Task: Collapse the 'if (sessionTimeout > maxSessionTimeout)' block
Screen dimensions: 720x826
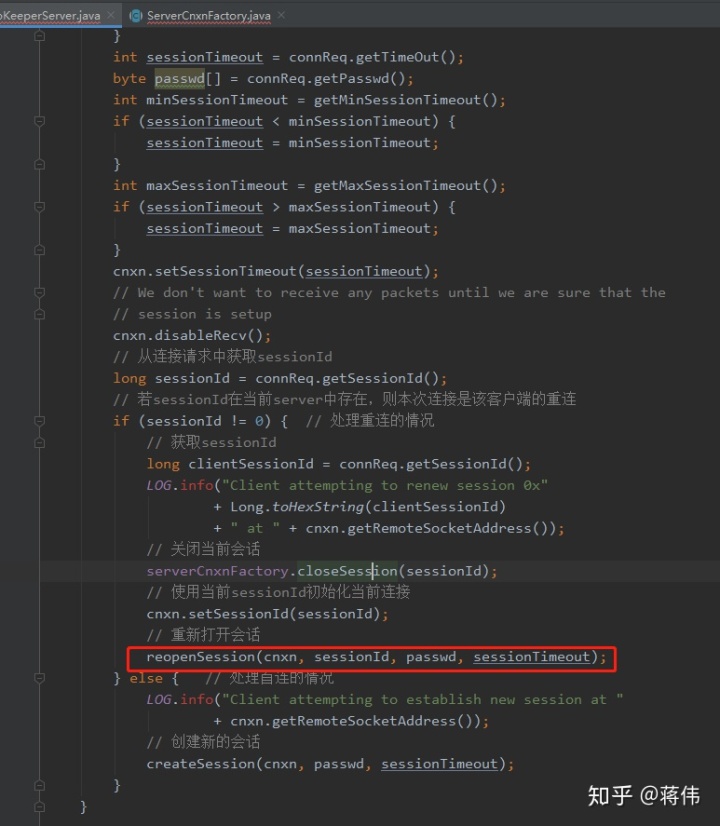Action: [40, 207]
